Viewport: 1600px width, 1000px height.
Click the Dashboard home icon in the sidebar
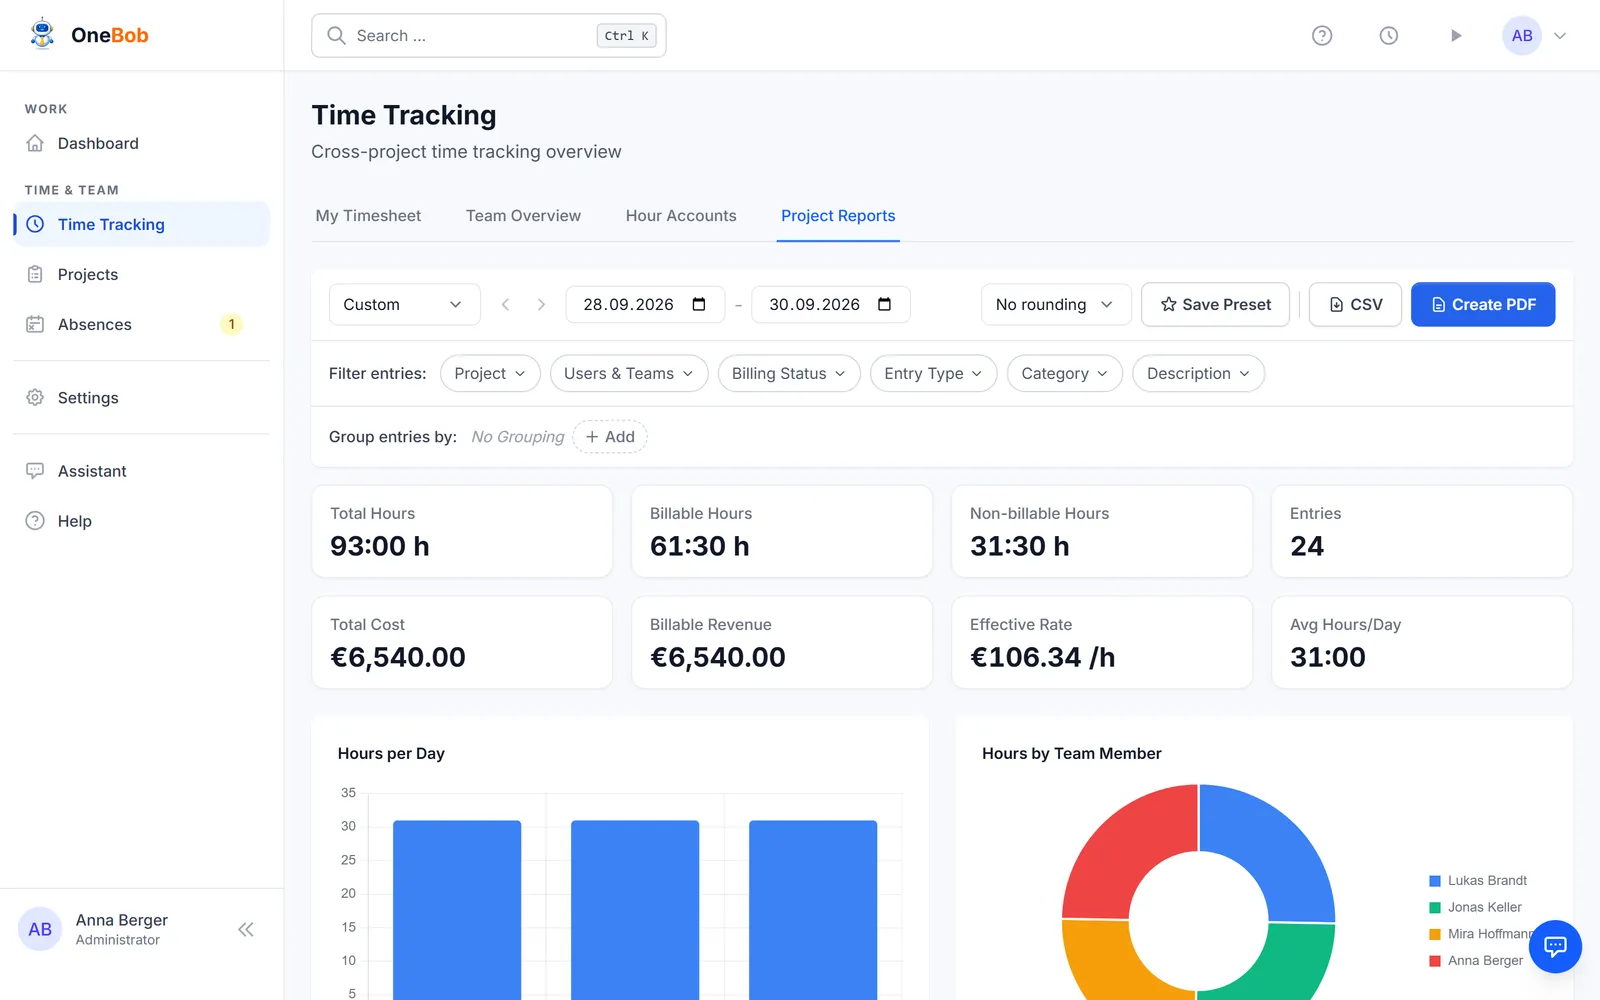(x=35, y=143)
